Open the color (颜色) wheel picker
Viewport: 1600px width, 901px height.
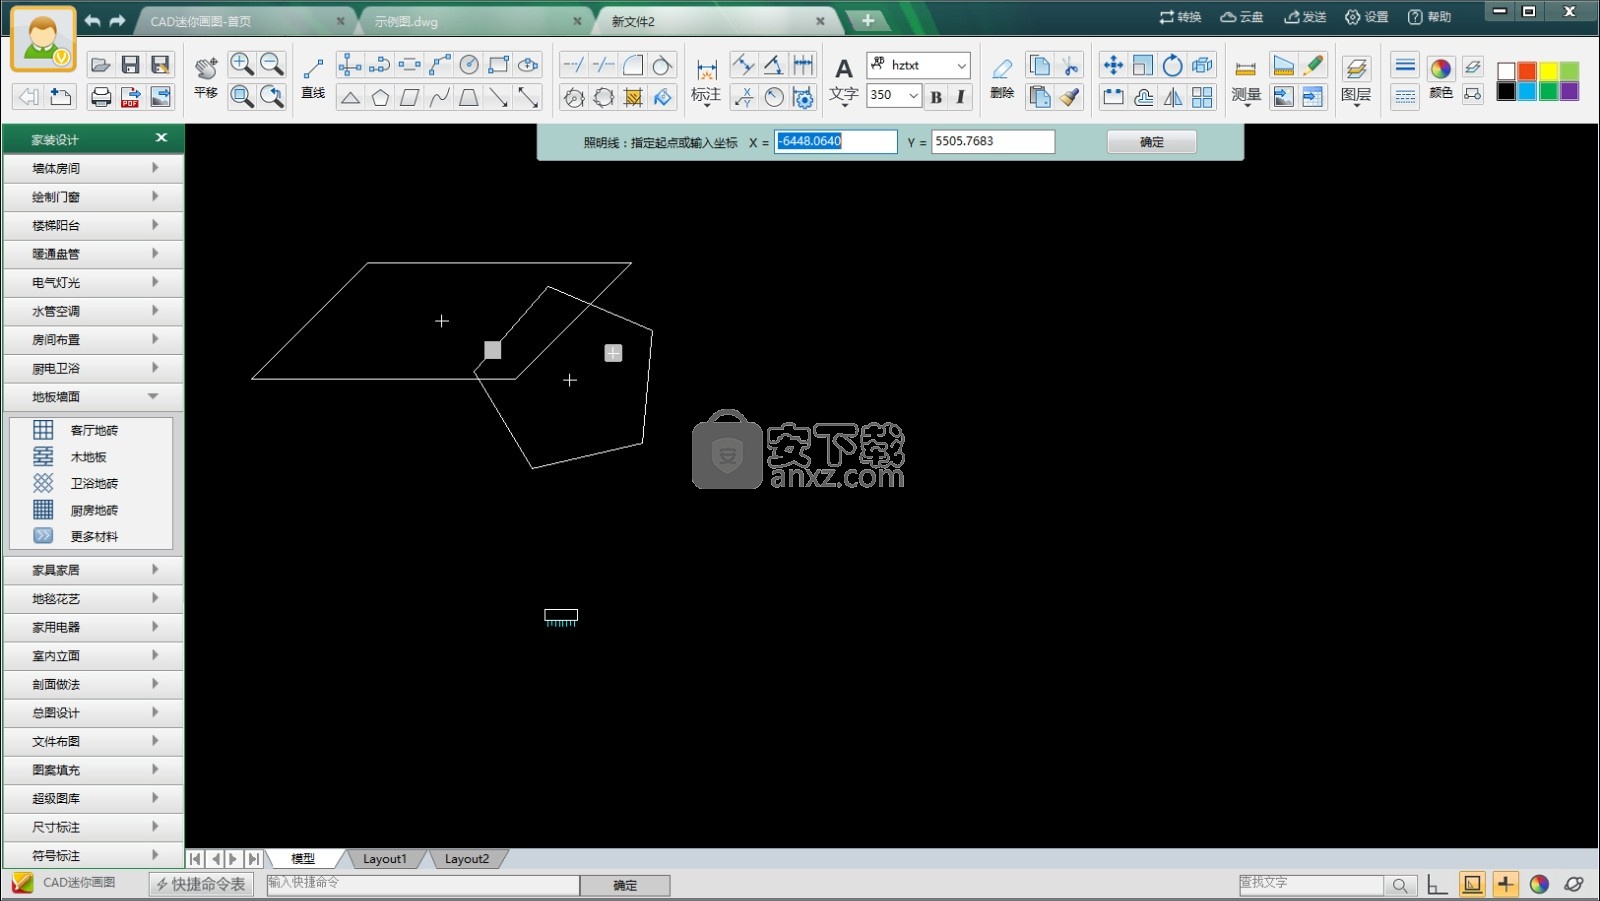tap(1441, 78)
